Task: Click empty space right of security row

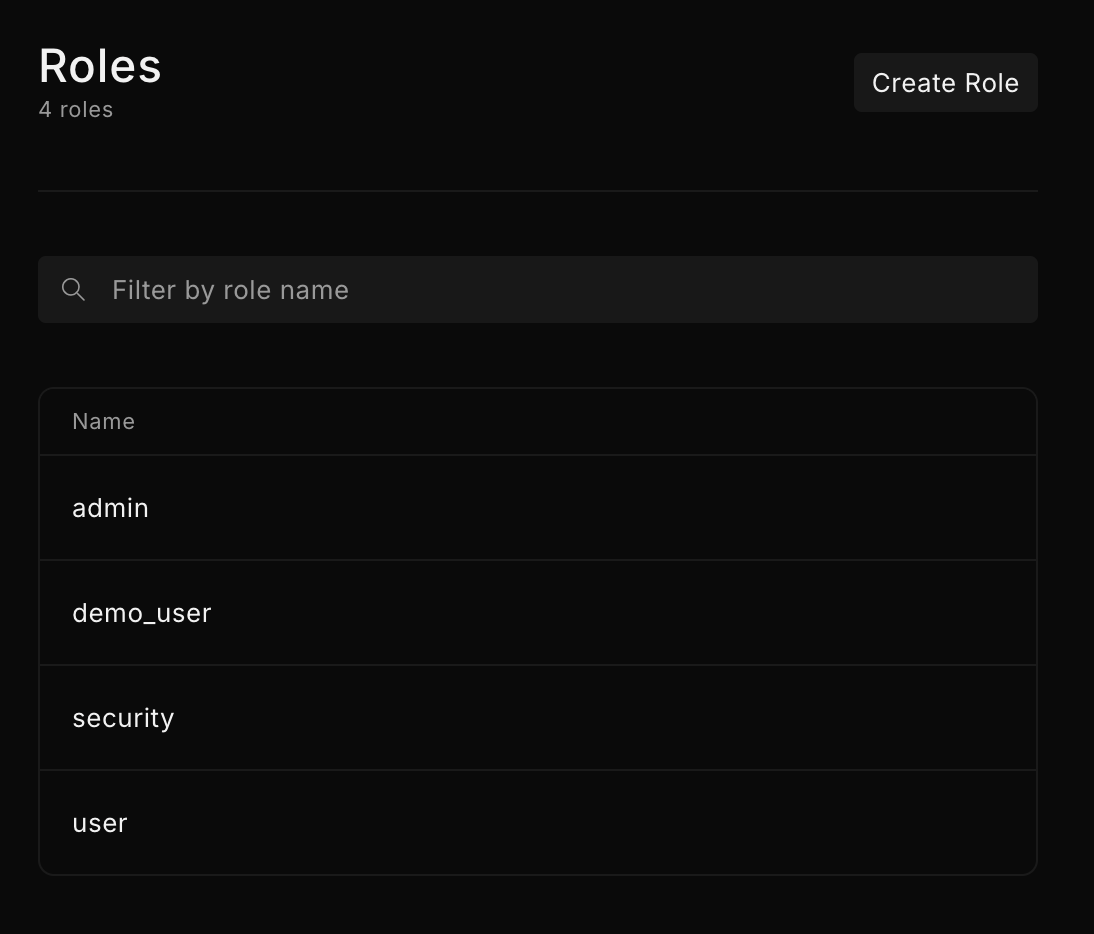Action: click(750, 718)
